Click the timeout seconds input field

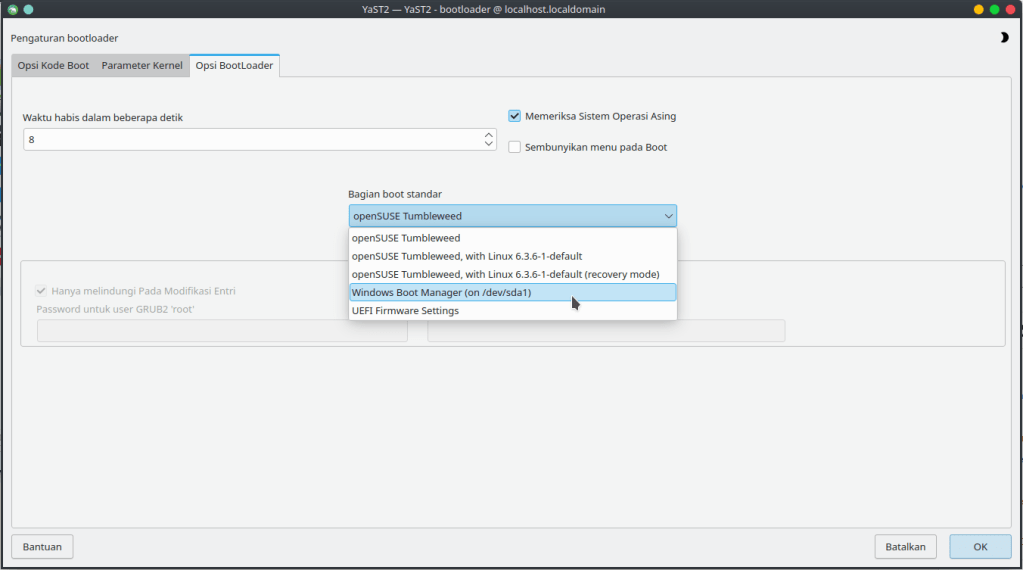[250, 139]
